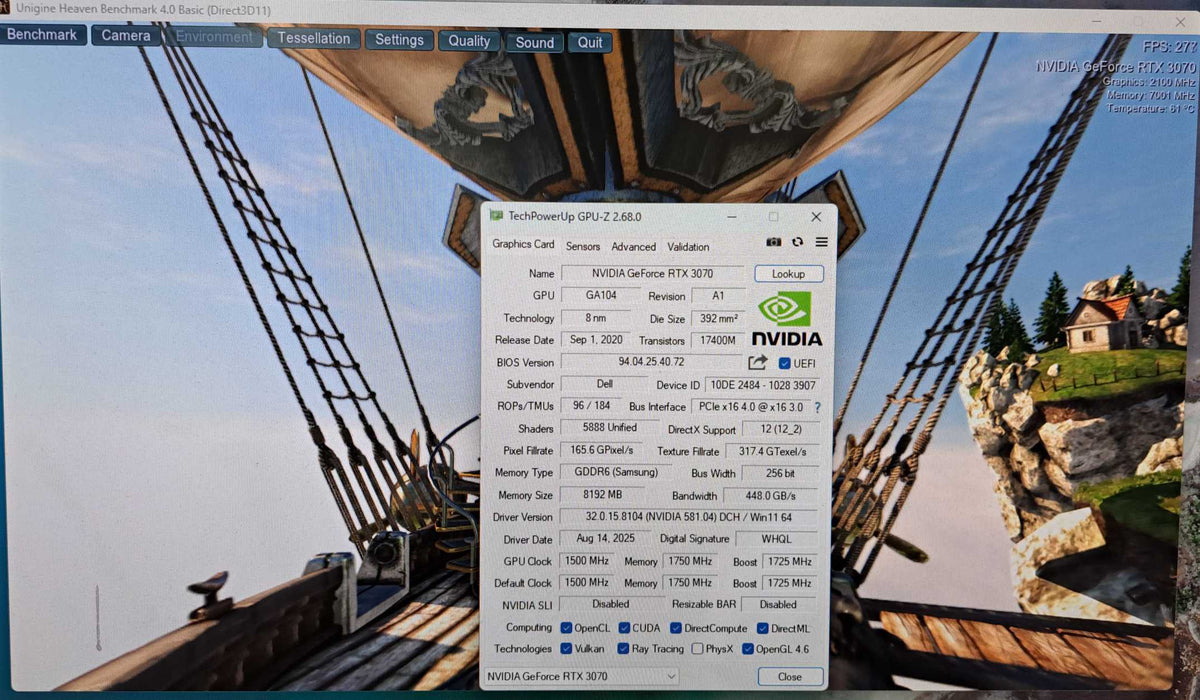Click GPU-Z app icon in title bar
Viewport: 1200px width, 700px height.
click(496, 215)
